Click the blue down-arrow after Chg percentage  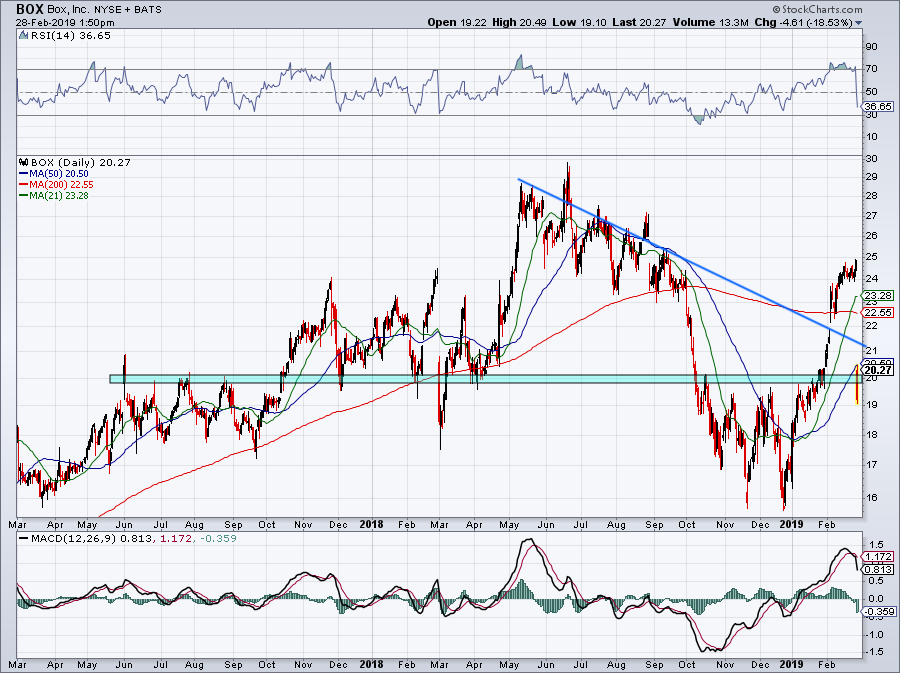point(859,23)
